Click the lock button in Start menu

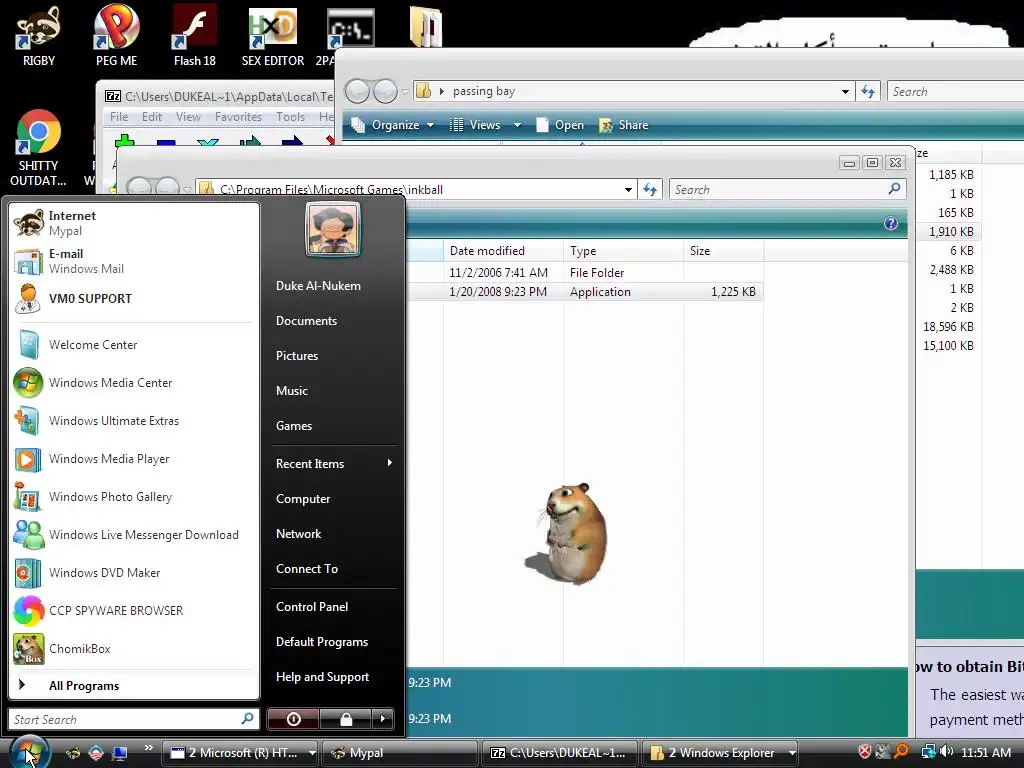[345, 719]
